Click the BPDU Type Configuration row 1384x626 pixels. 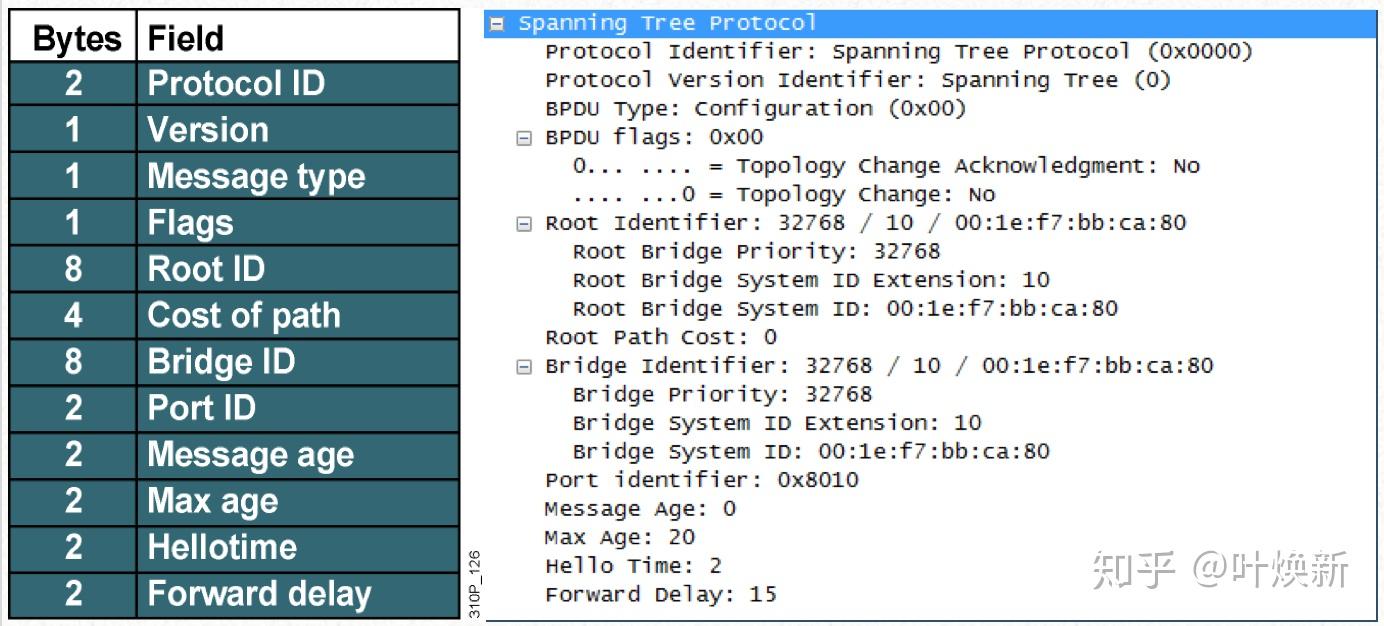pos(755,109)
